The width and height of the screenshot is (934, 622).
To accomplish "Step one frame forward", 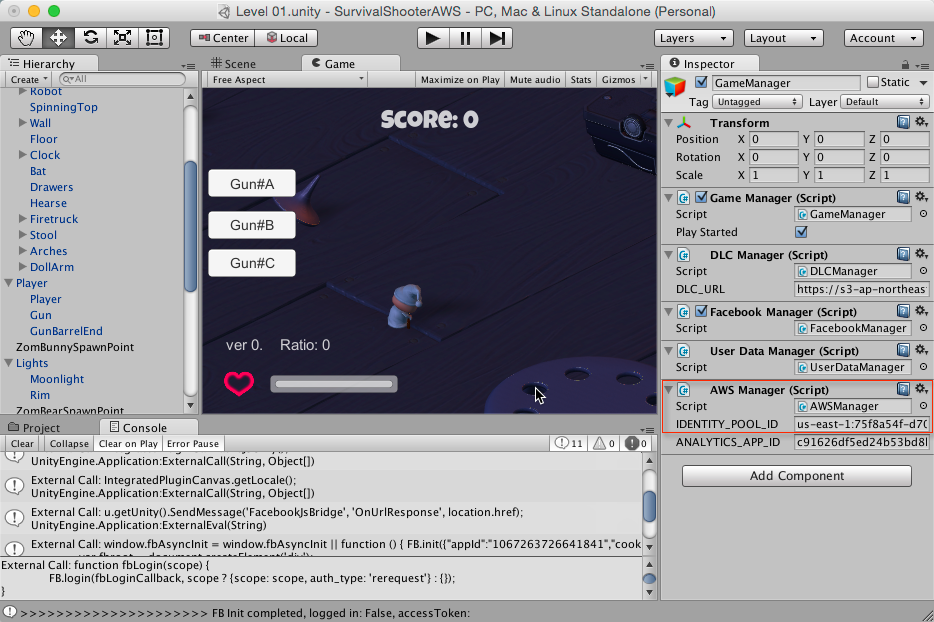I will pos(497,38).
